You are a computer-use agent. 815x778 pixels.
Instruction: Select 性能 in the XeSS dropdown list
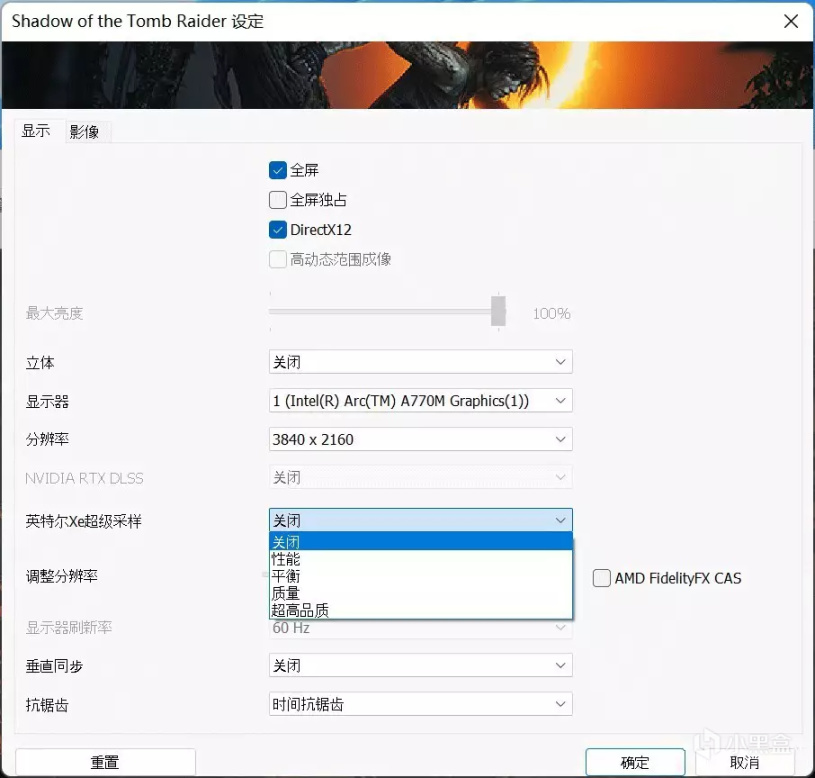pos(420,559)
